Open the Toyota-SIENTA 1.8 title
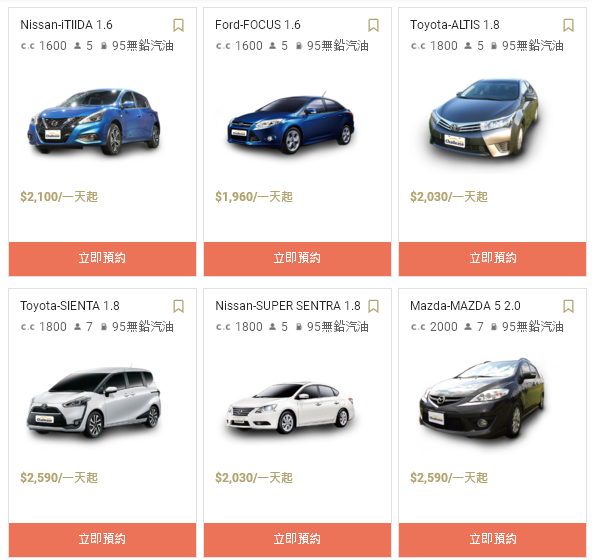This screenshot has width=600, height=560. tap(70, 306)
